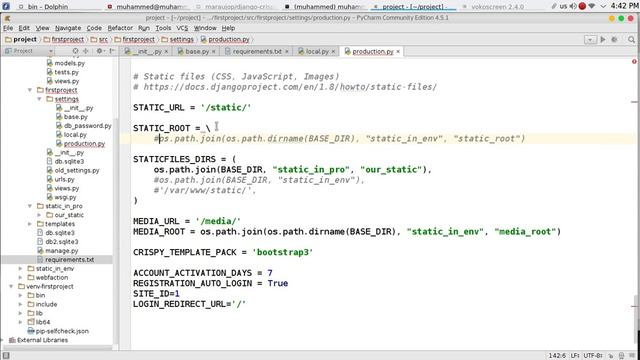The image size is (640, 360).
Task: Expand the our_static folder
Action: [39, 215]
